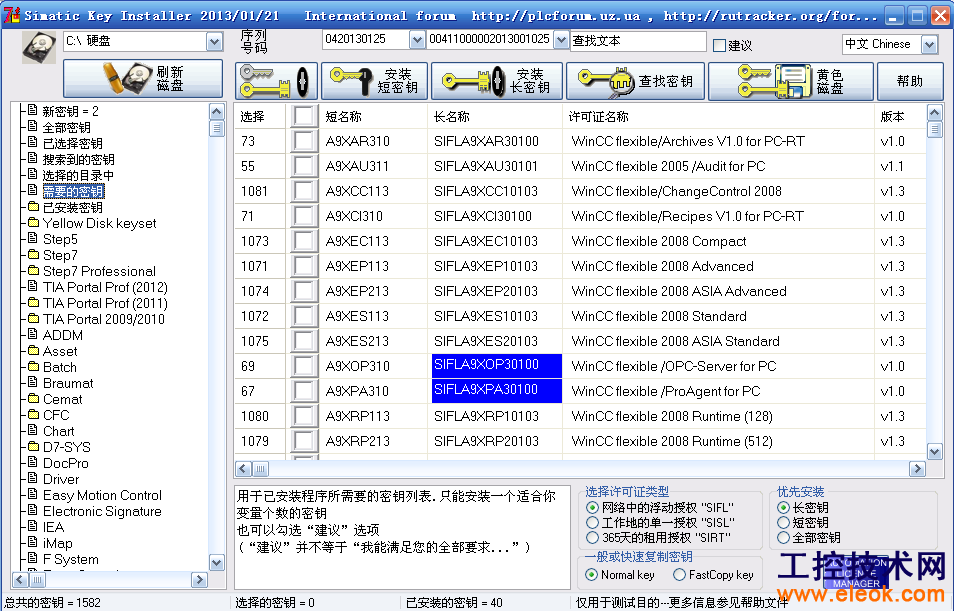The image size is (954, 611).
Task: Select 已选择密钥 in the tree
Action: tap(72, 143)
